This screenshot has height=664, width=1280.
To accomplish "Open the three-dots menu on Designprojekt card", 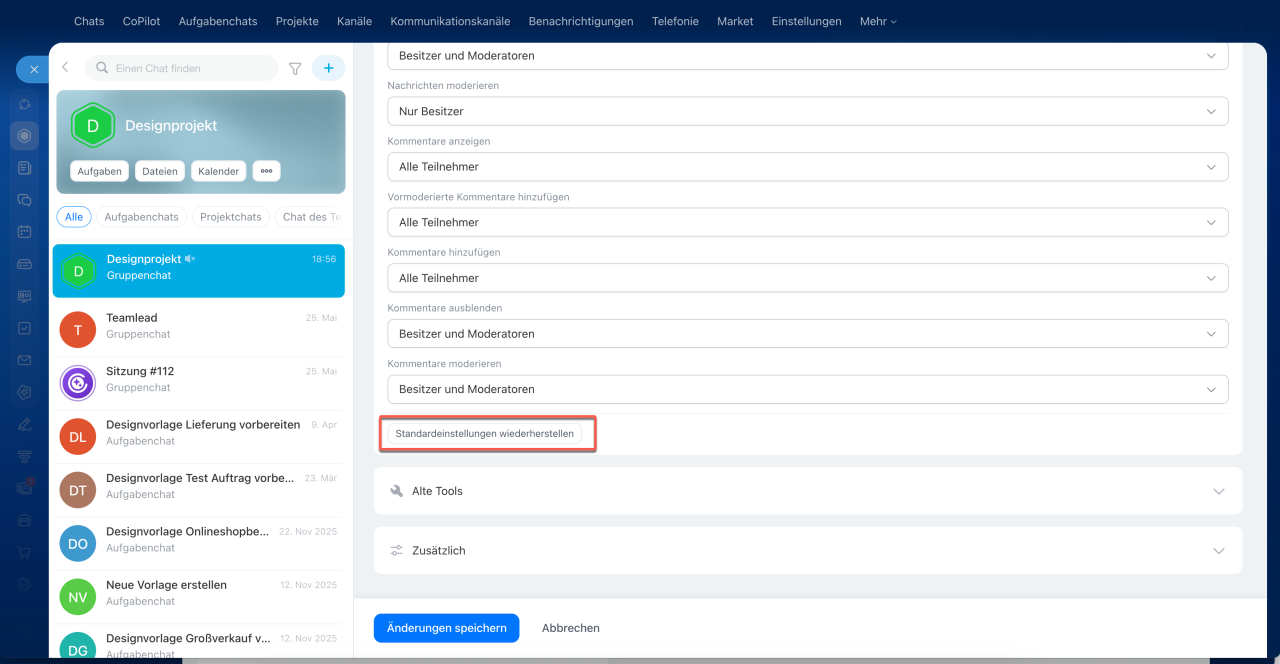I will pyautogui.click(x=266, y=171).
